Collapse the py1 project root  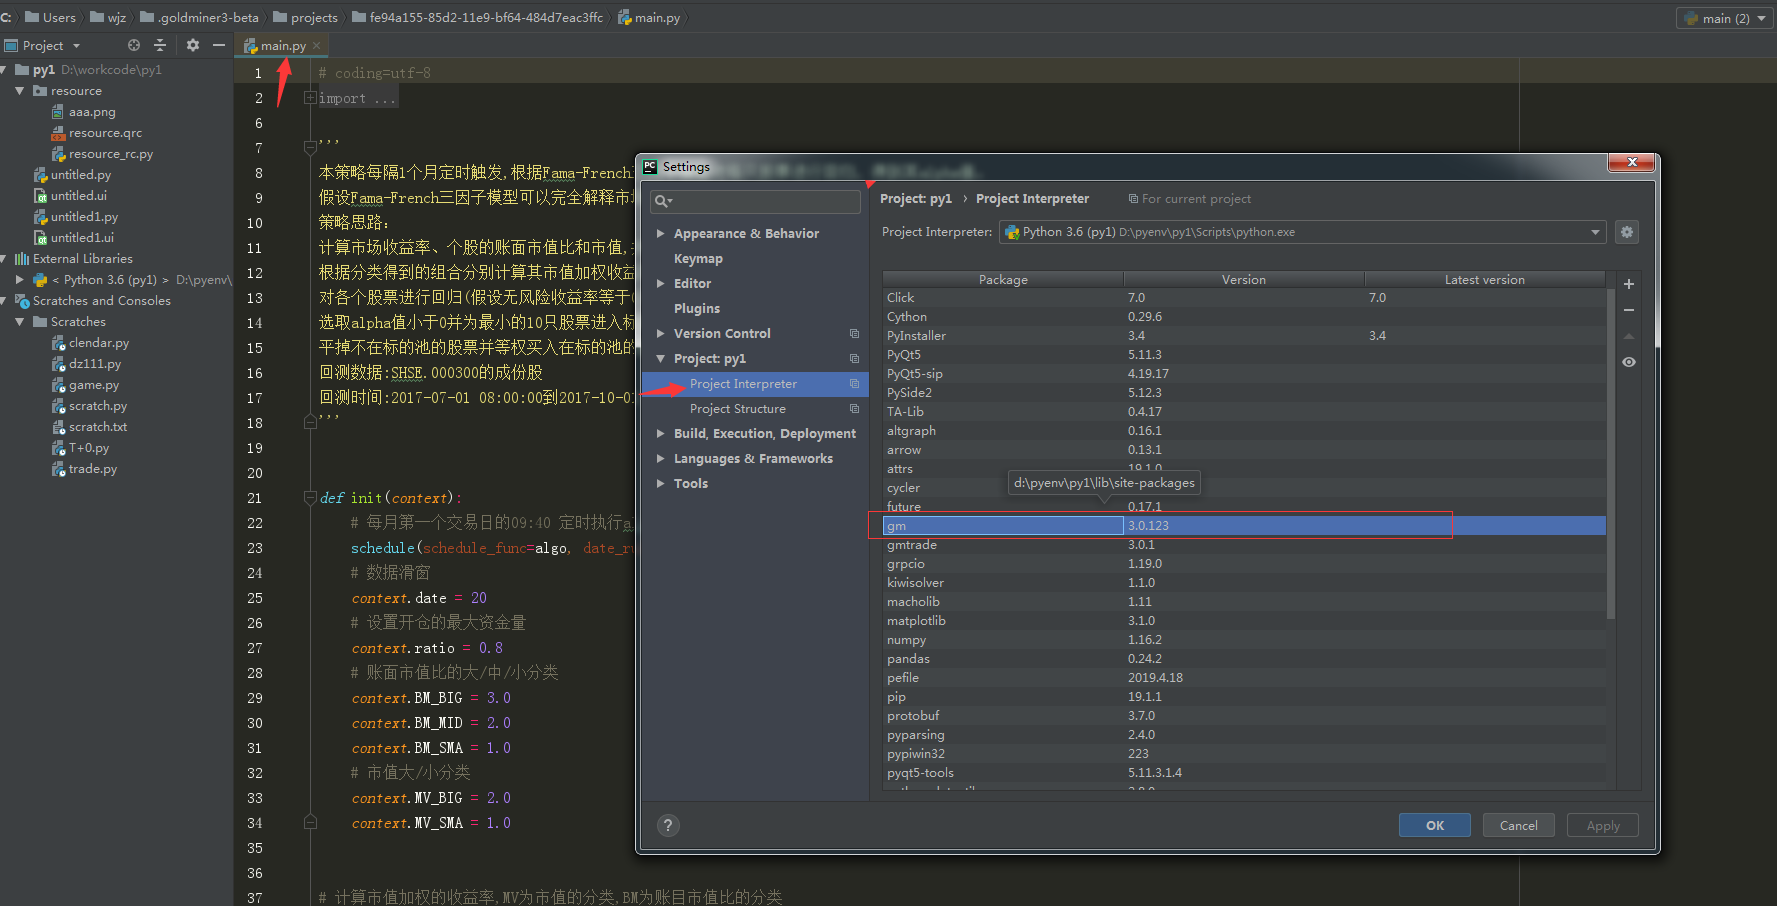tap(4, 70)
